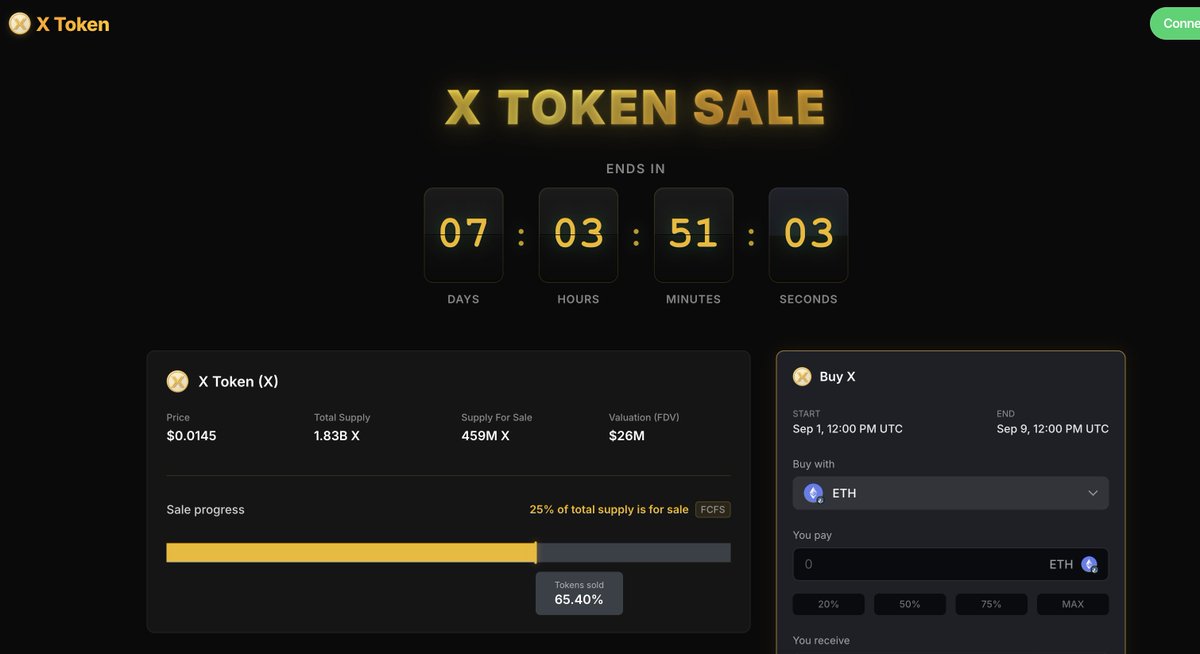Screen dimensions: 1200x654
Task: Click the ETH icon inside You pay field
Action: click(1089, 564)
